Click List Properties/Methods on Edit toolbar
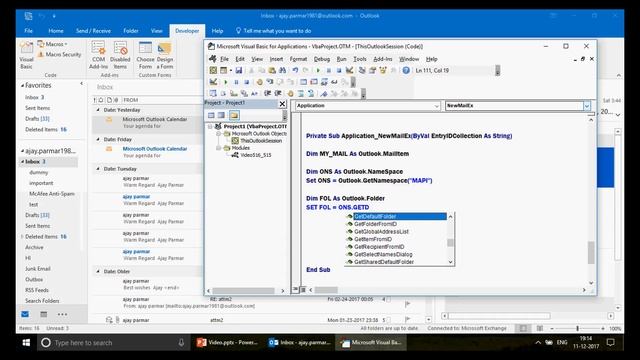640x360 pixels. (213, 93)
